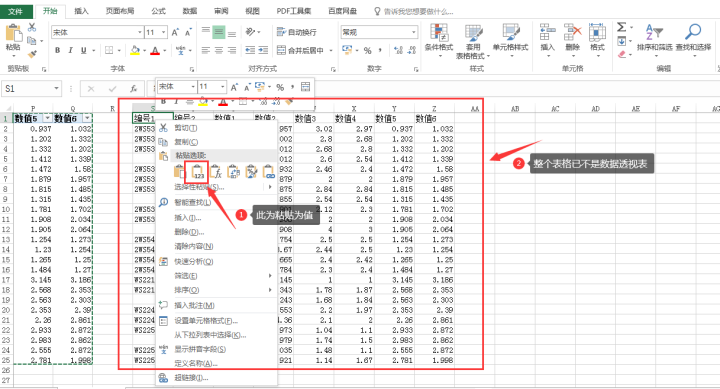Click the Cut scissors icon in ribbon
This screenshot has width=720, height=389.
coord(32,28)
